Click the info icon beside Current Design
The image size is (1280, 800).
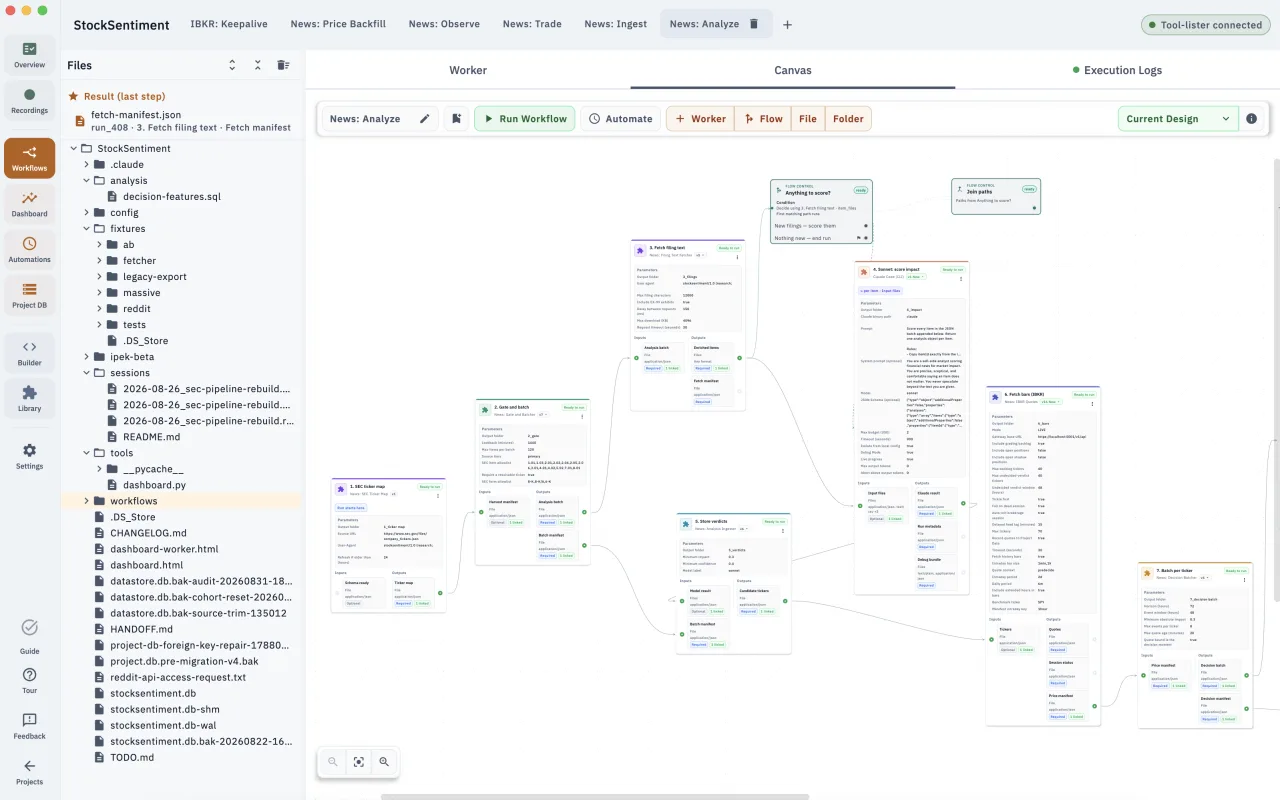point(1251,119)
